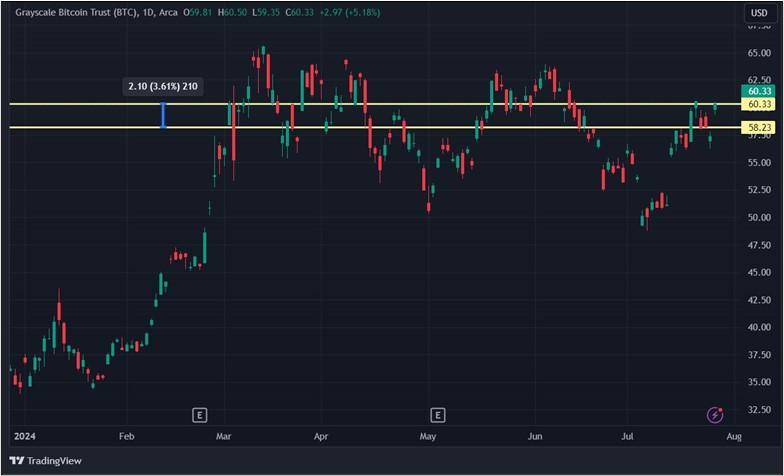The height and width of the screenshot is (476, 784).
Task: Click the Jun label on time axis
Action: [535, 436]
